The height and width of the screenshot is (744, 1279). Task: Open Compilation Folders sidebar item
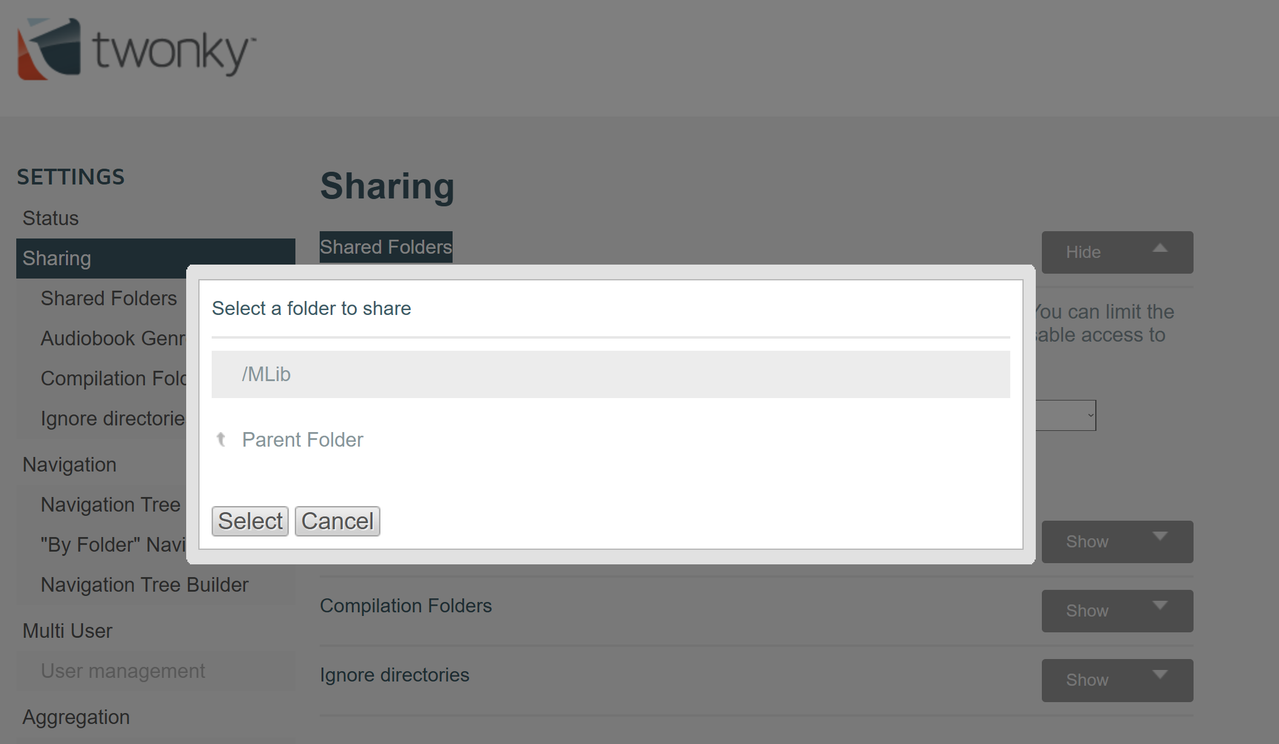(113, 378)
